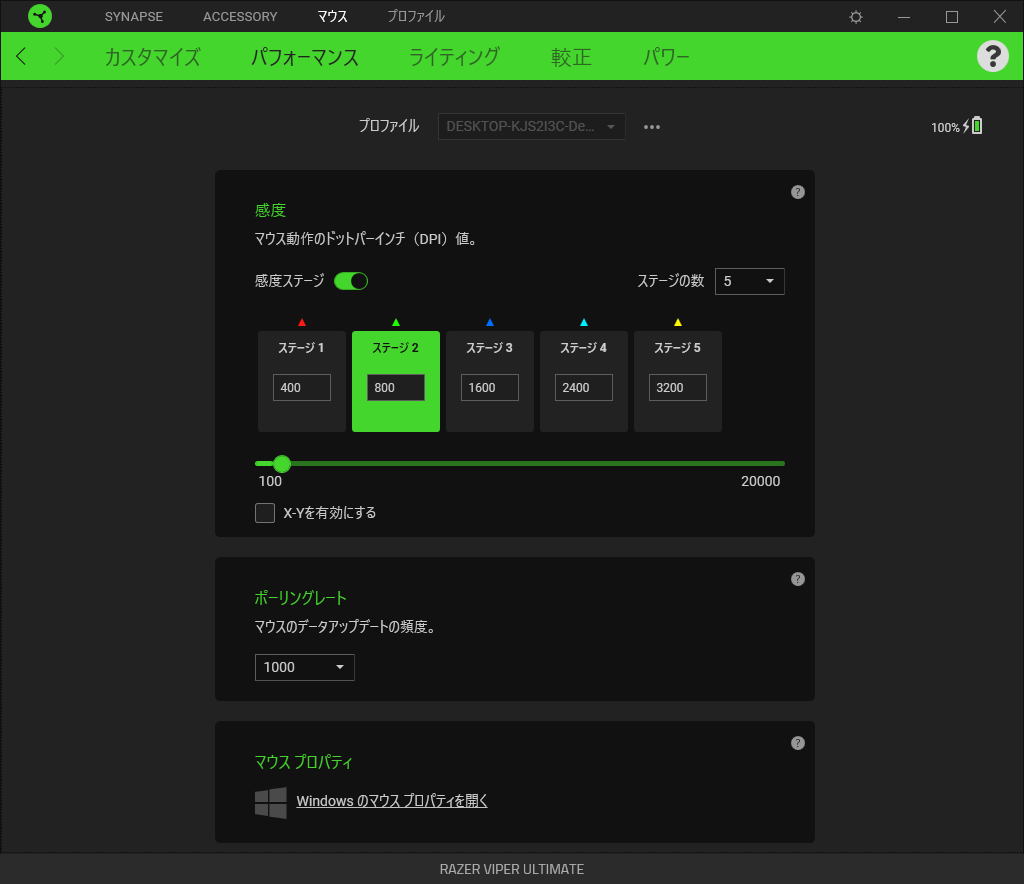This screenshot has height=884, width=1024.
Task: Click the battery charging status icon
Action: coord(972,125)
